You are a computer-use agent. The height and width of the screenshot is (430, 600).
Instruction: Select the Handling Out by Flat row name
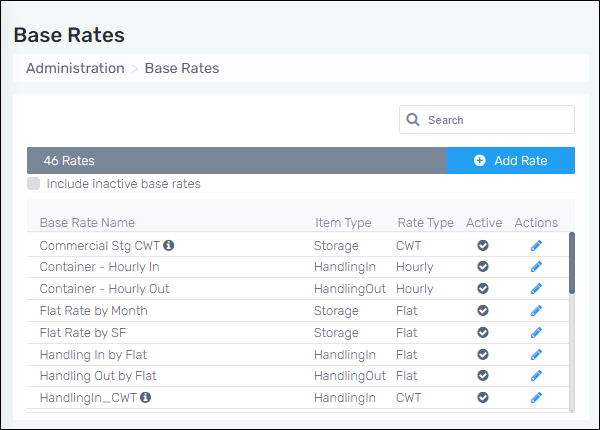tap(98, 376)
